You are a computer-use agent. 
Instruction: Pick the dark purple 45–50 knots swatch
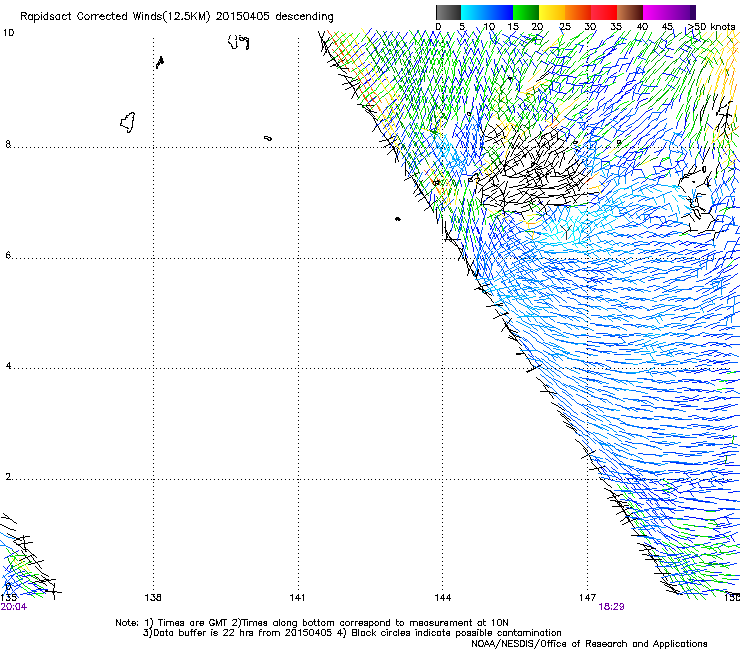tap(682, 12)
